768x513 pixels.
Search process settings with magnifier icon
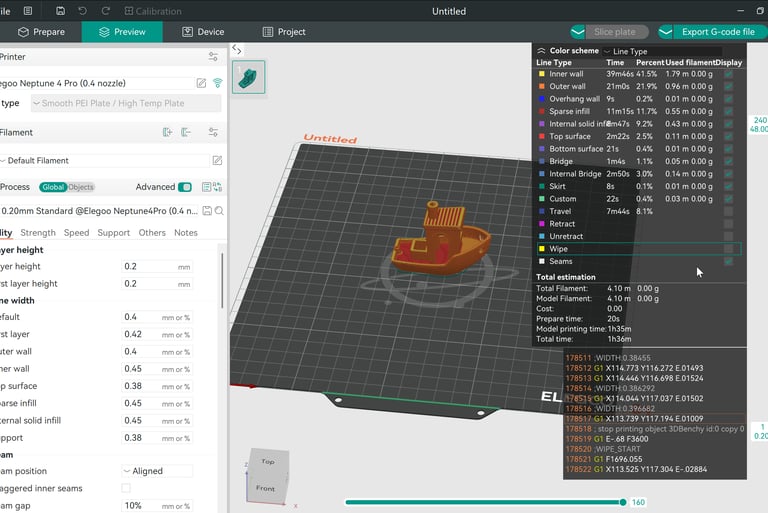coord(219,211)
